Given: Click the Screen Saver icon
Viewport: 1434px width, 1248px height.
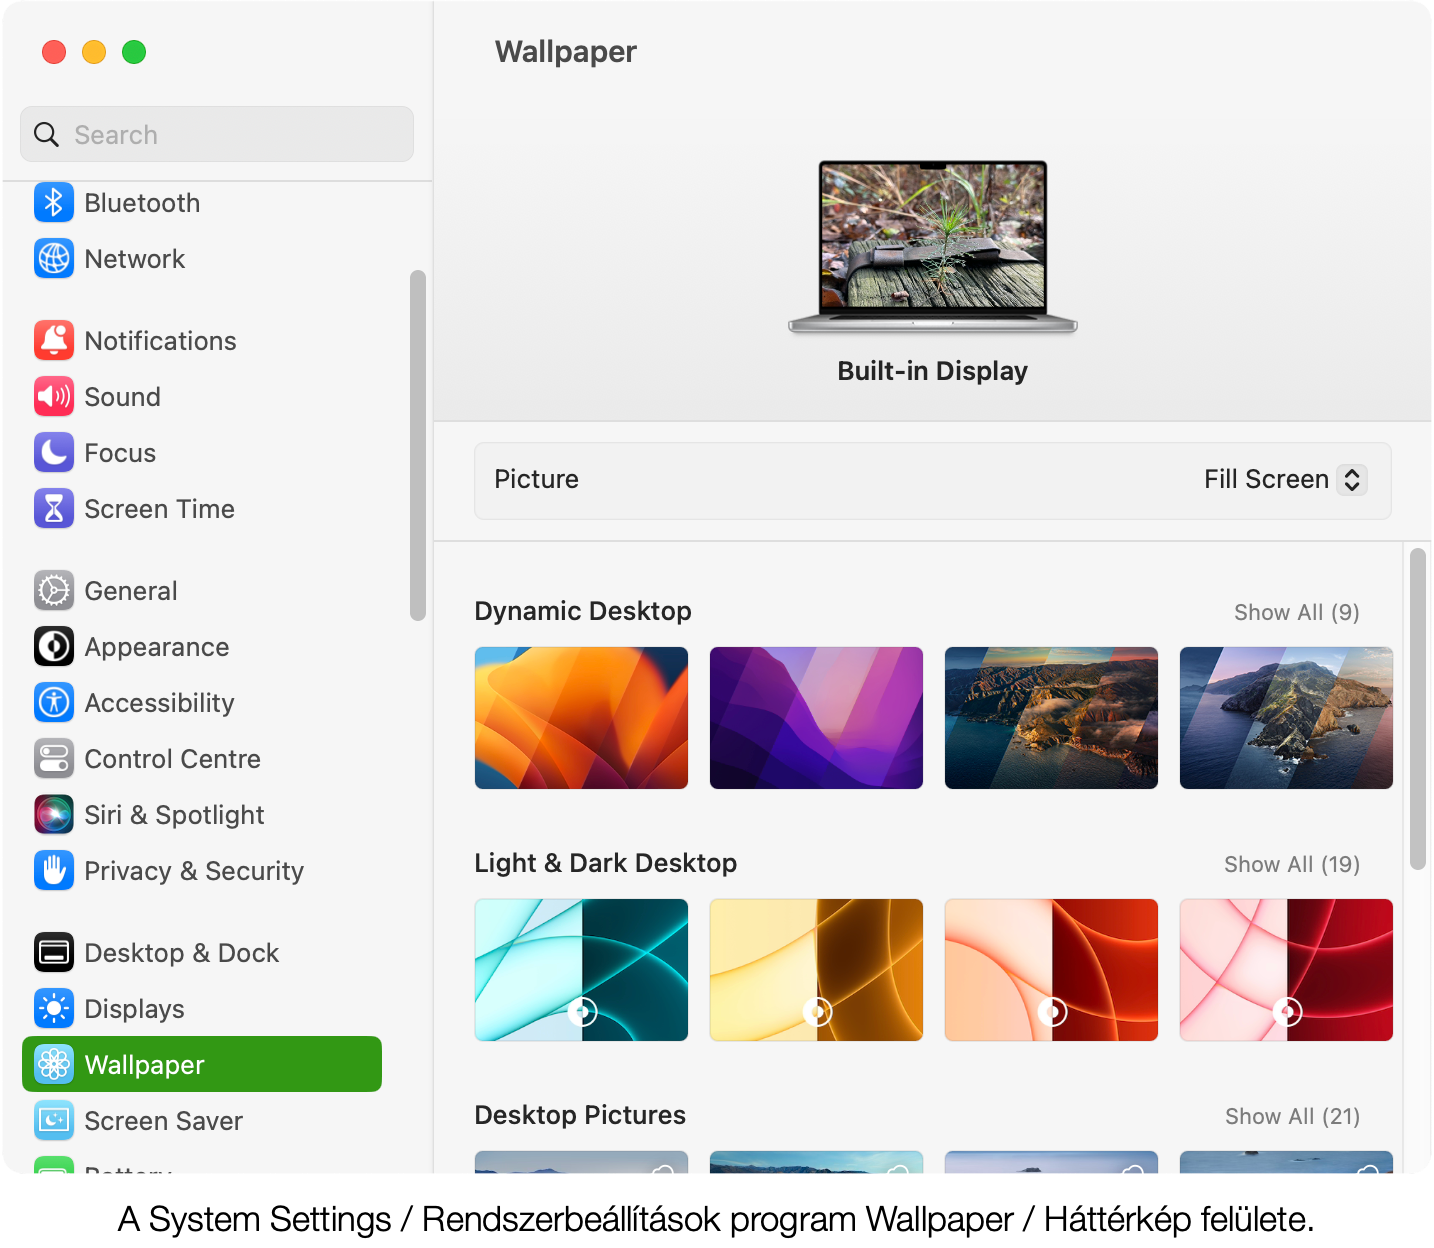Looking at the screenshot, I should tap(54, 1120).
